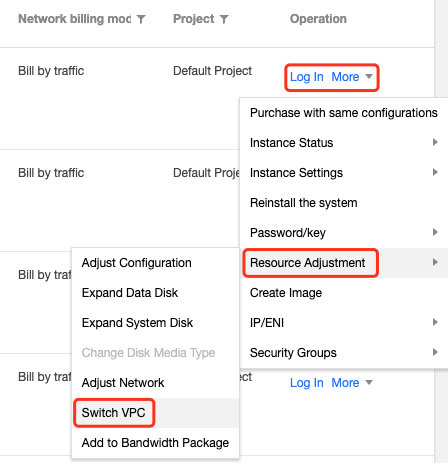This screenshot has height=463, width=448.
Task: Filter by Network billing mode column icon
Action: click(x=141, y=19)
